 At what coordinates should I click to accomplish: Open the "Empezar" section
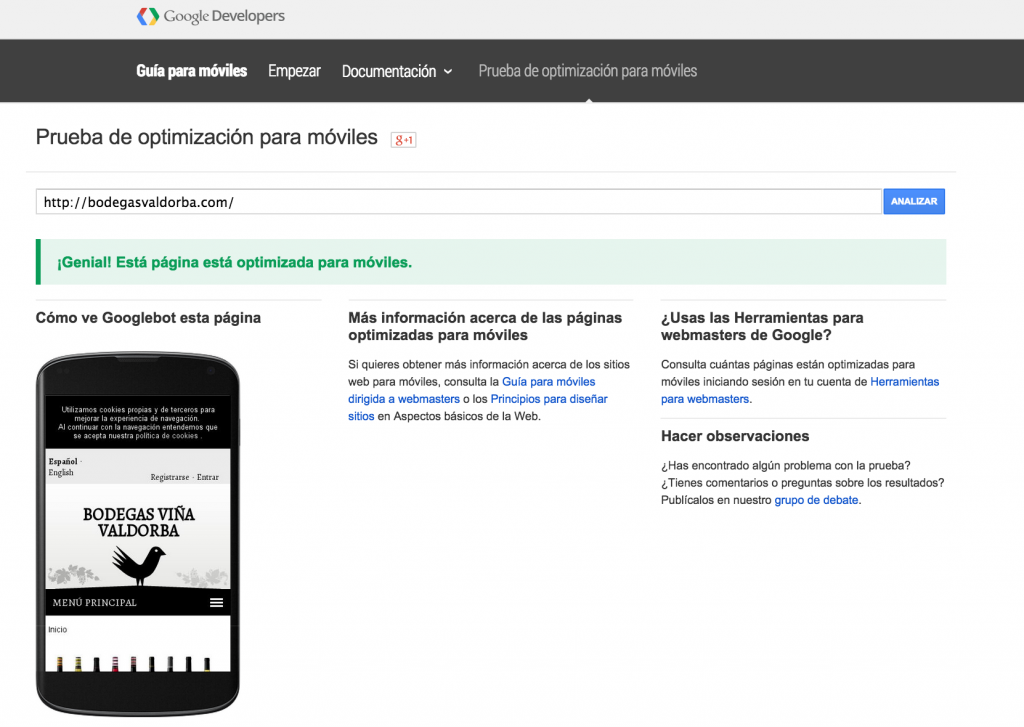point(294,71)
